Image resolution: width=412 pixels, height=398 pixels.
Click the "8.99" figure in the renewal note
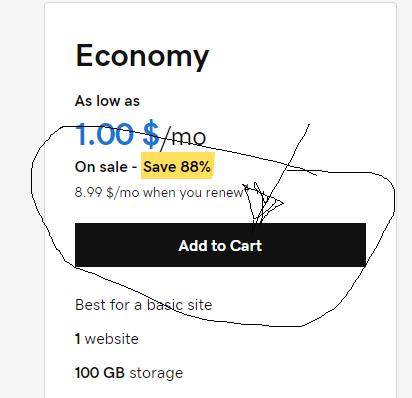(x=88, y=192)
